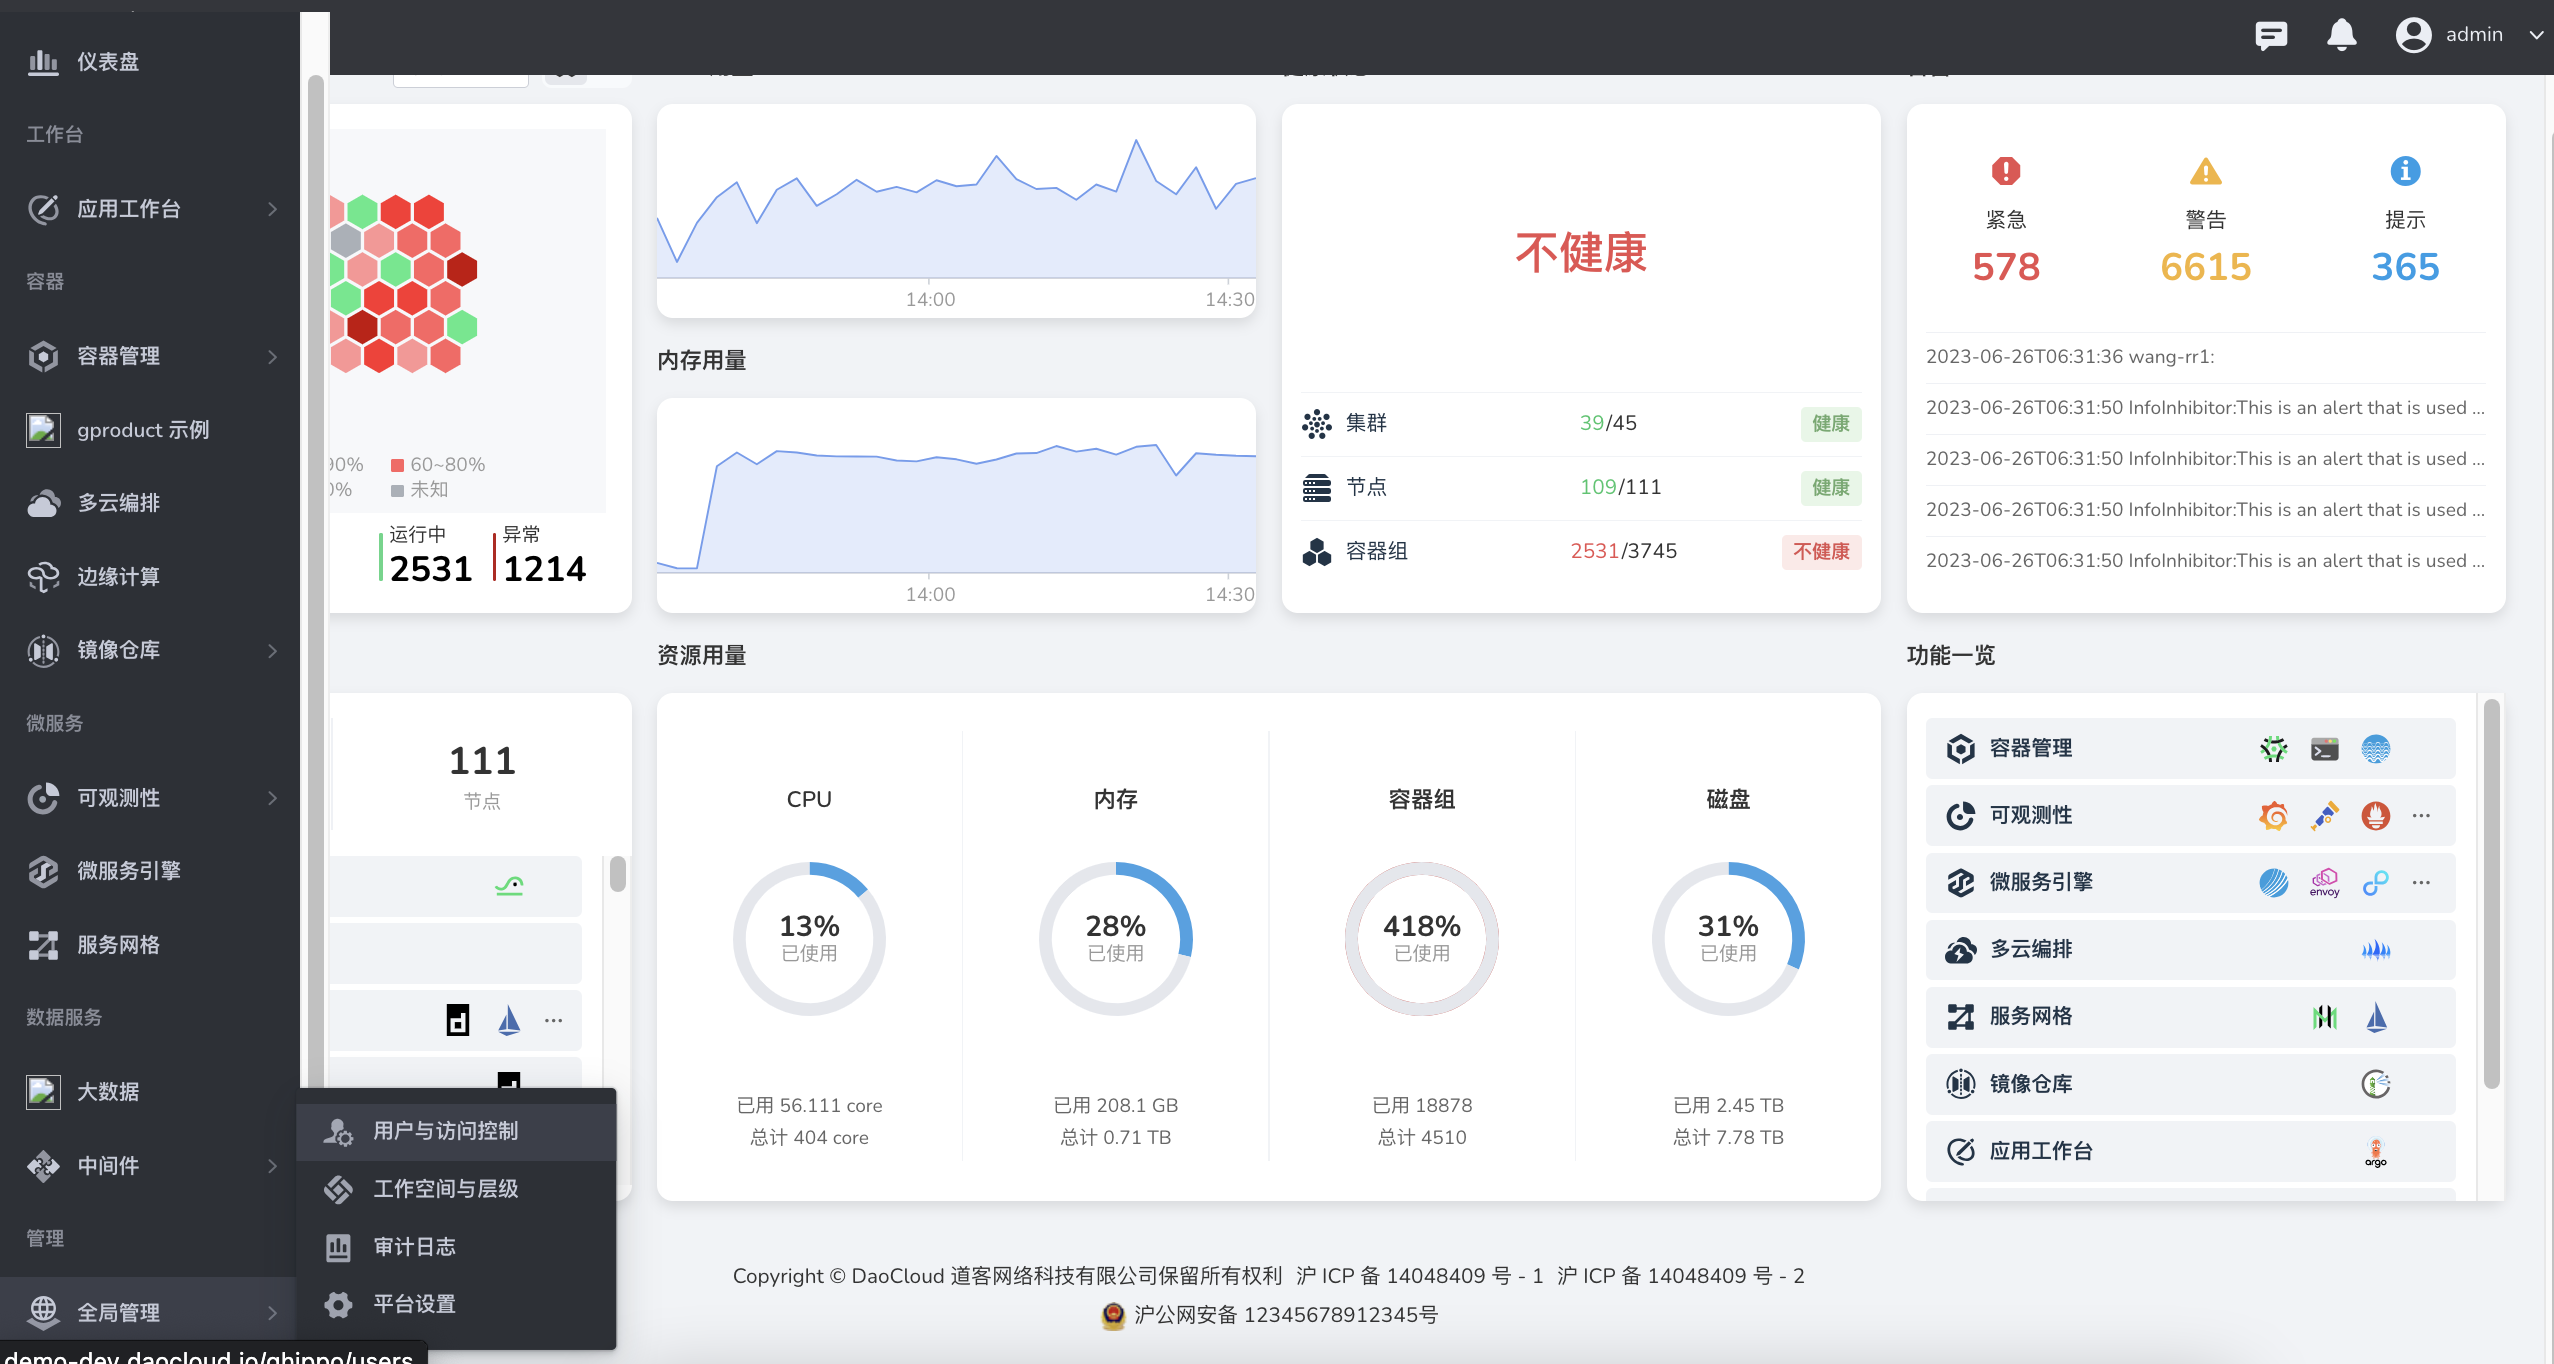This screenshot has height=1364, width=2554.
Task: Show more tools in 微服务引擎 row
Action: 2421,883
